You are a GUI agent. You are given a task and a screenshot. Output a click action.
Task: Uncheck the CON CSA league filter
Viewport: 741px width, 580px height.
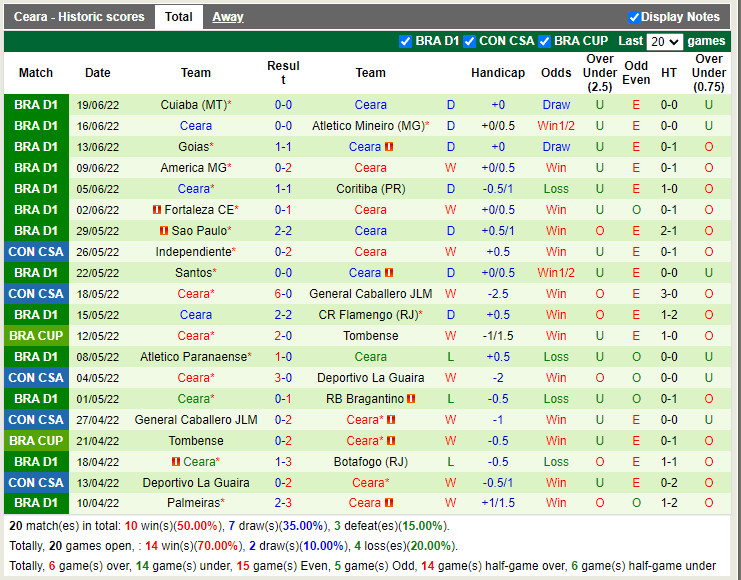tap(469, 42)
